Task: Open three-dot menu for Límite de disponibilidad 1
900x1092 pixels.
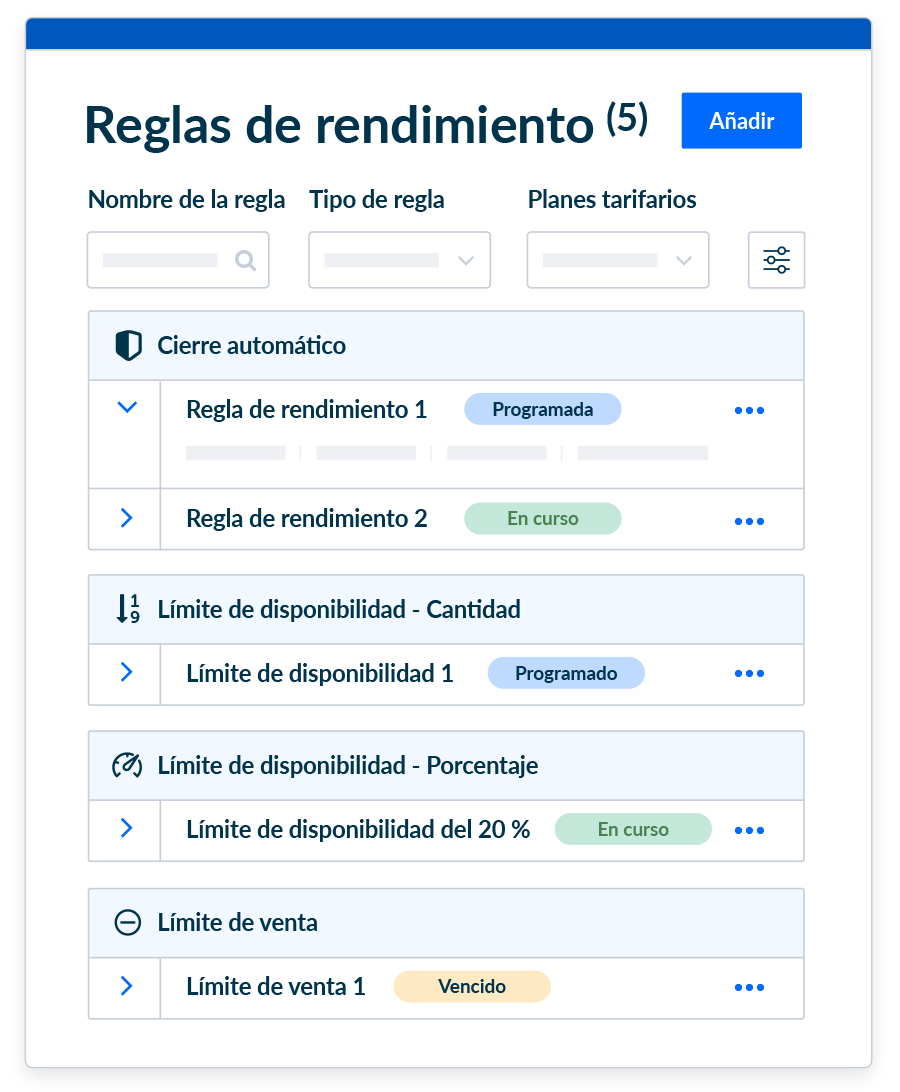Action: click(x=749, y=675)
